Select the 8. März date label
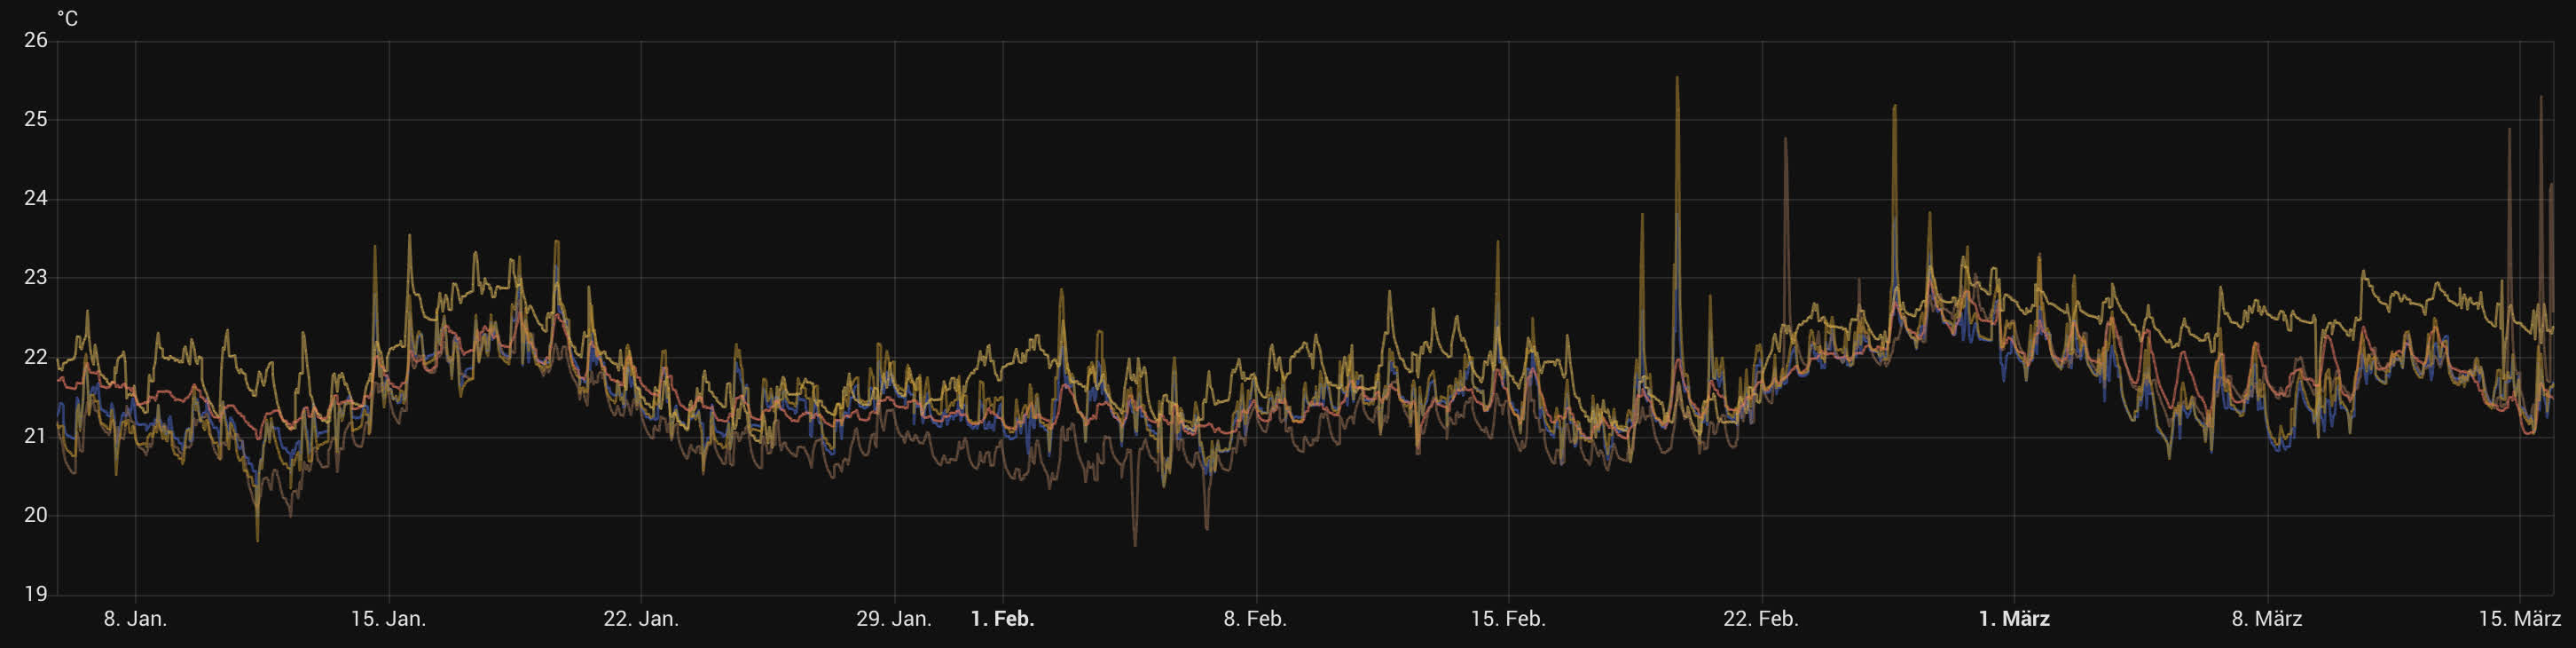 [x=2267, y=619]
